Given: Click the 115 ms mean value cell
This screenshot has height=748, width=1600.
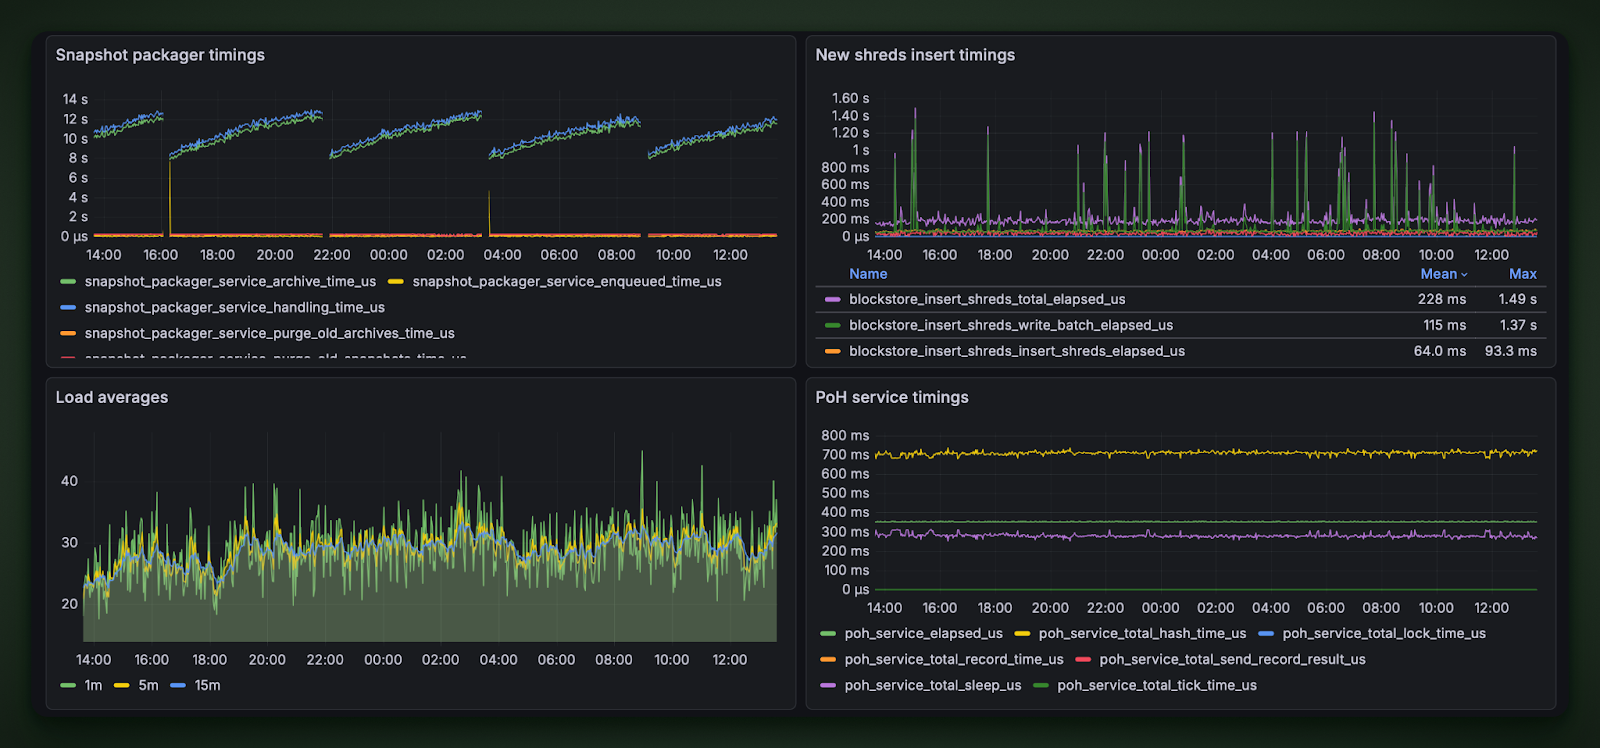Looking at the screenshot, I should [x=1445, y=325].
